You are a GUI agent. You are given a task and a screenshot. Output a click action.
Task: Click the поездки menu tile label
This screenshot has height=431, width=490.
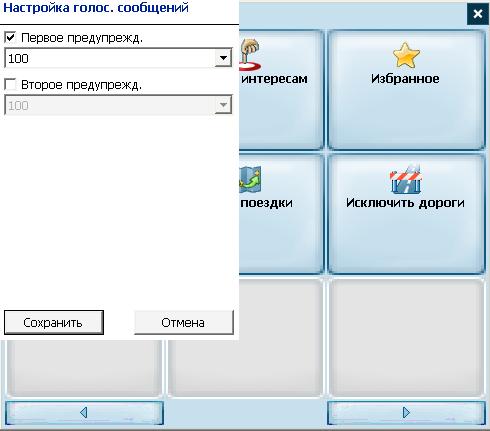pos(266,202)
